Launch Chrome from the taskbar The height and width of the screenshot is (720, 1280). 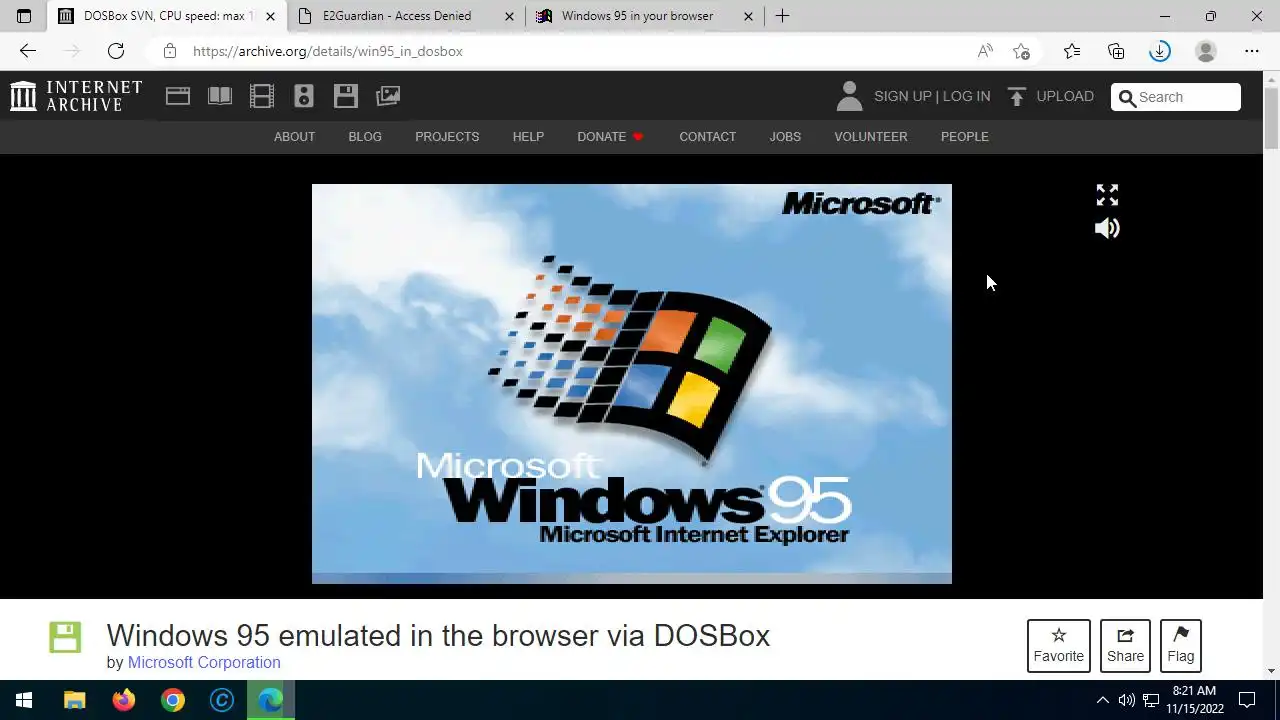[x=173, y=700]
